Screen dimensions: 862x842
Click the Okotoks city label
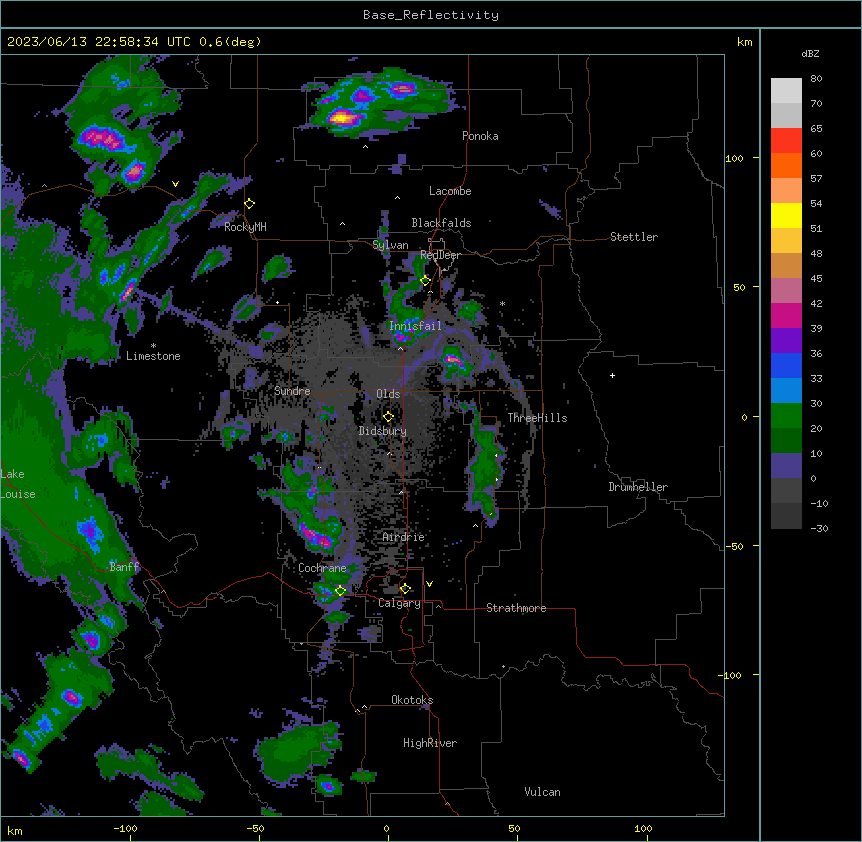(x=412, y=700)
